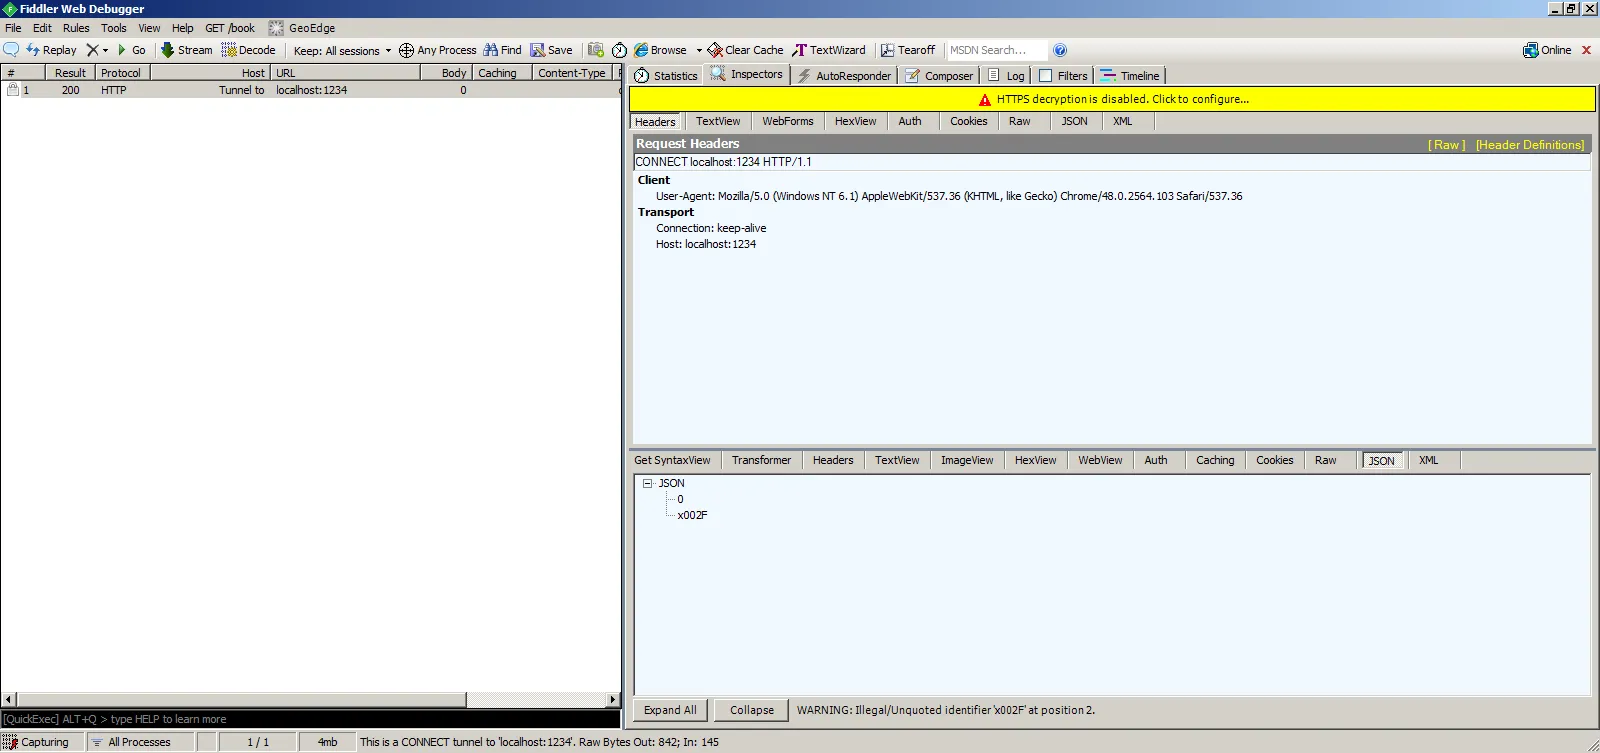Select the response ImageView tab

tap(967, 461)
